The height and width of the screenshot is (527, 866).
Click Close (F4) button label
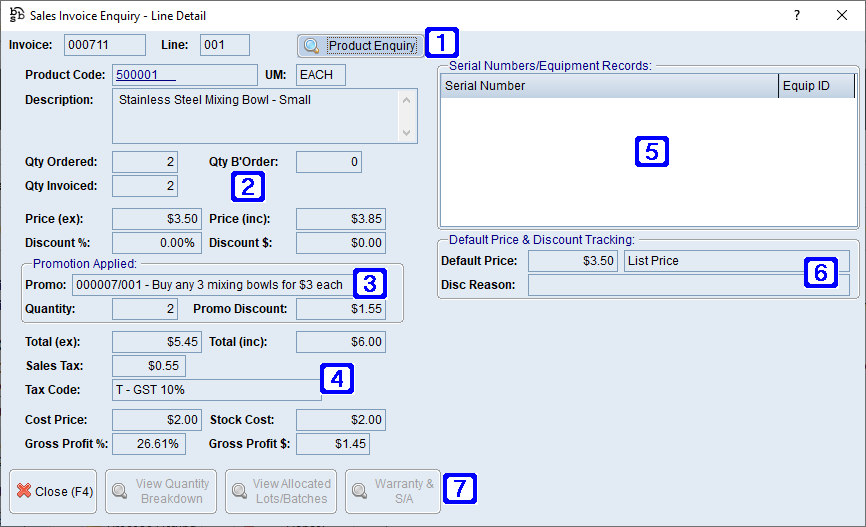coord(64,491)
